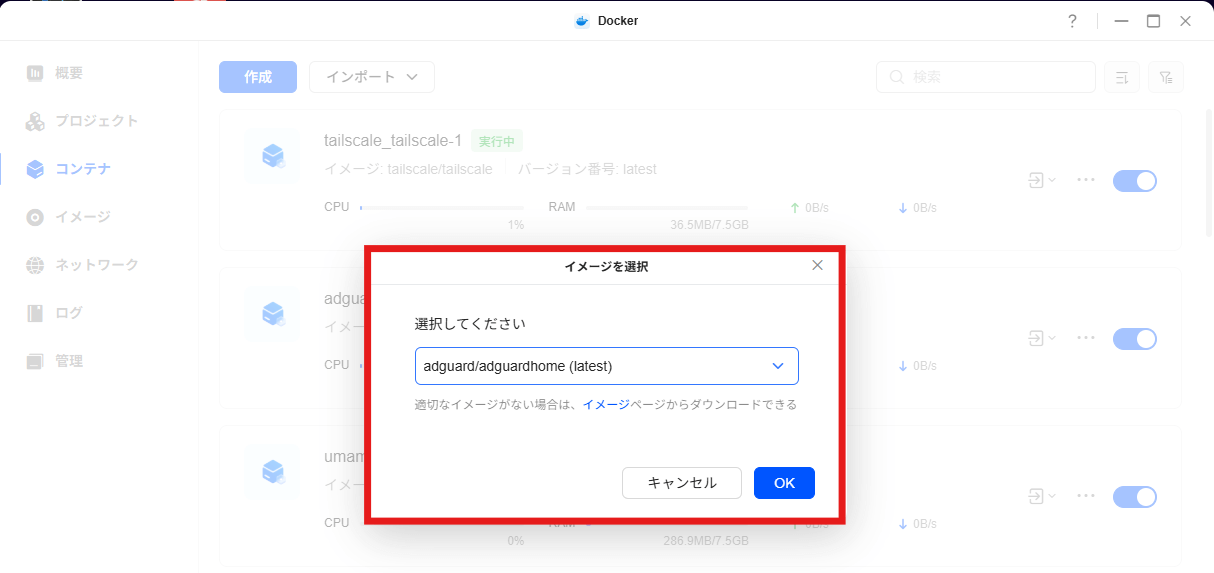Screen dimensions: 1214x573
Task: Click the tailscale_tailscale-1 container icon
Action: 272,156
